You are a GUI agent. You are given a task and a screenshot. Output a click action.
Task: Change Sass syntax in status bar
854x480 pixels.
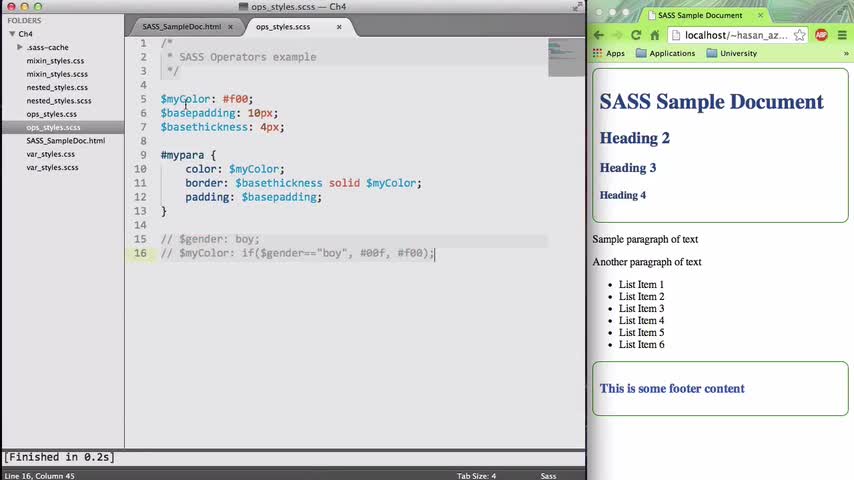tap(548, 476)
